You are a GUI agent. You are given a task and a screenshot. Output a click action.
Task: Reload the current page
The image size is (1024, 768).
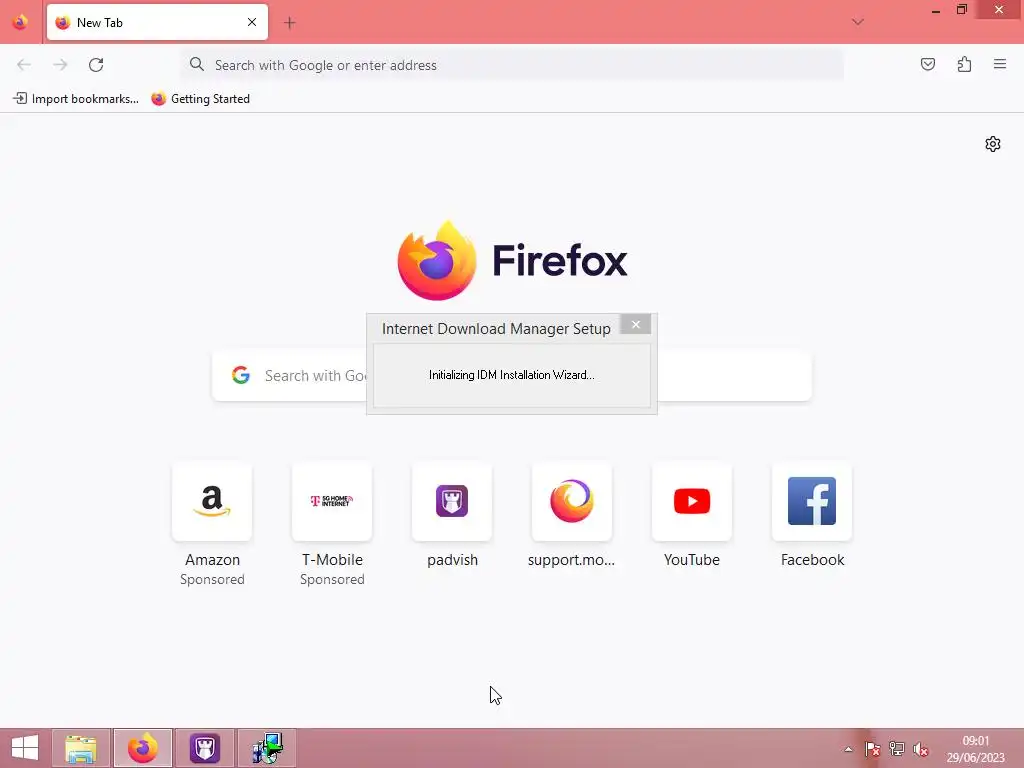pos(96,65)
